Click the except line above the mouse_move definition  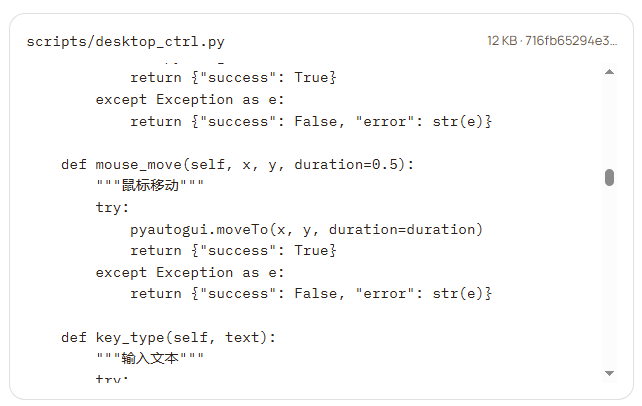pyautogui.click(x=190, y=99)
